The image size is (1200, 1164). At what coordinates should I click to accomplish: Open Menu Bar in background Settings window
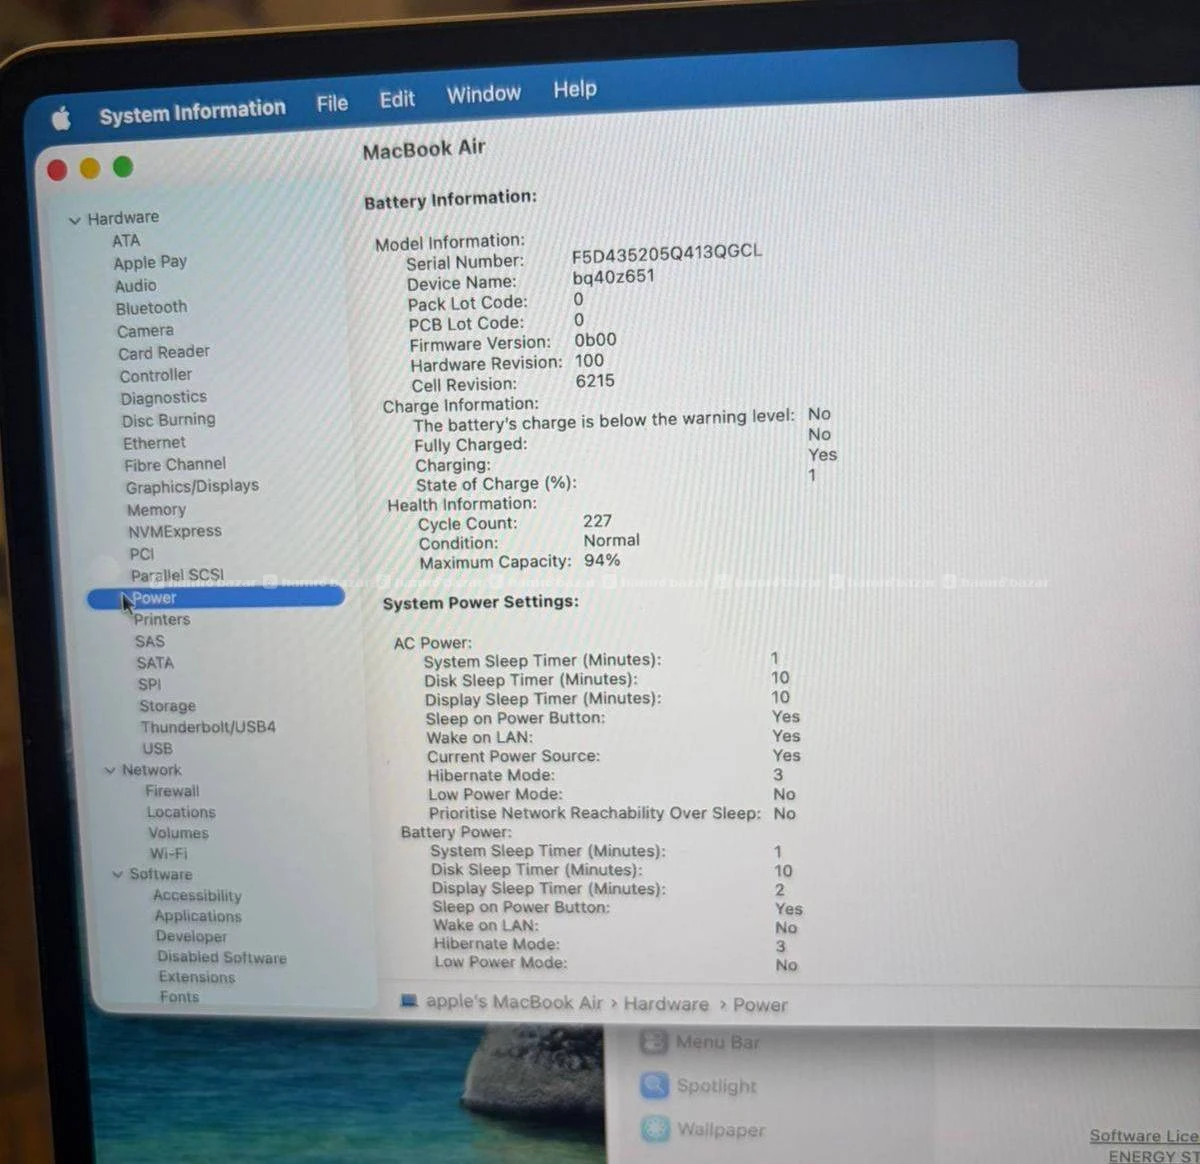(x=700, y=1042)
